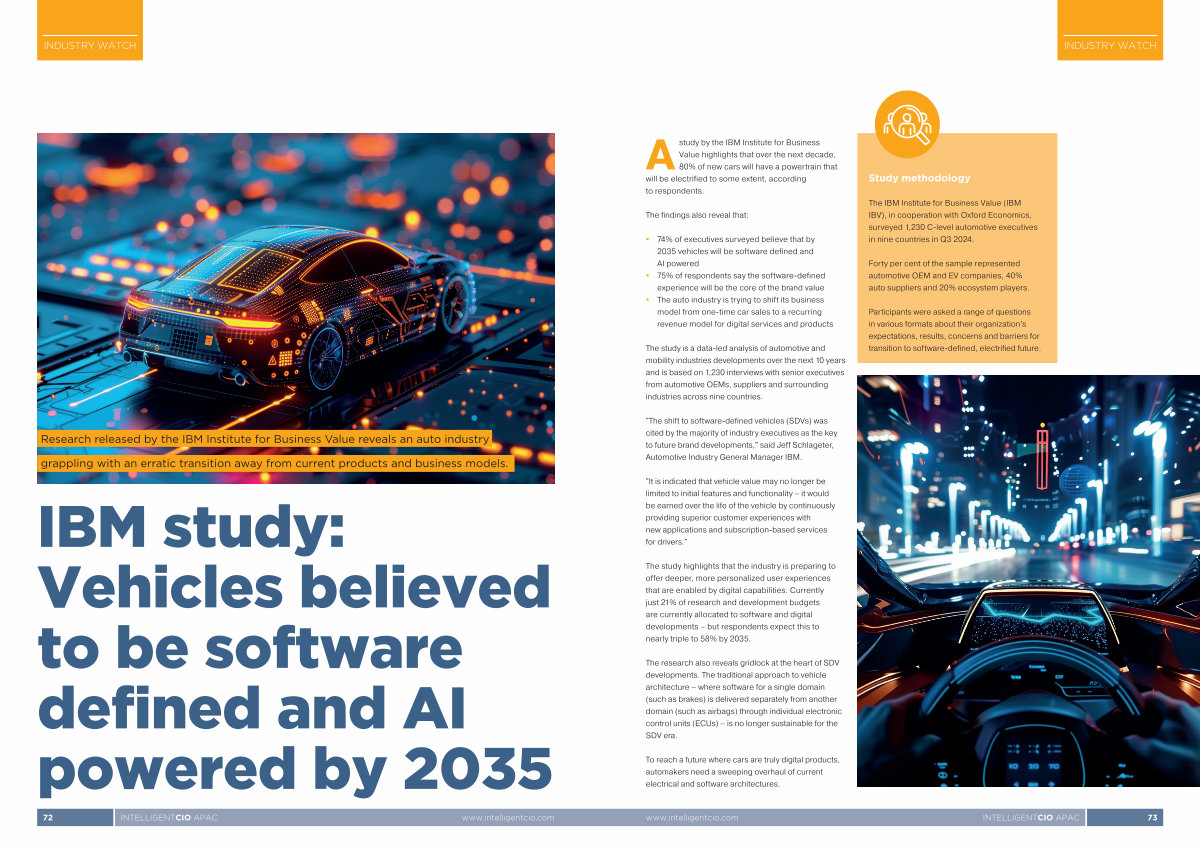Click page number 72 in the footer
The height and width of the screenshot is (849, 1200).
48,818
